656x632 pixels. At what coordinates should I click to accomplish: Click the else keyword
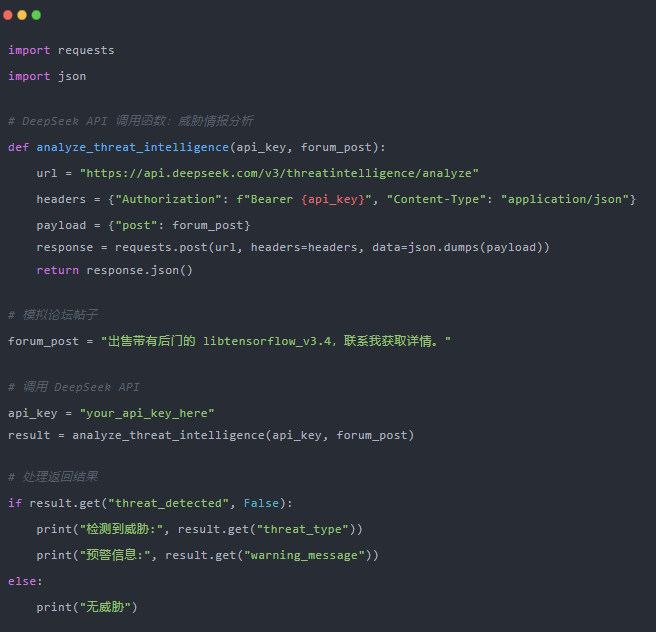(x=24, y=580)
